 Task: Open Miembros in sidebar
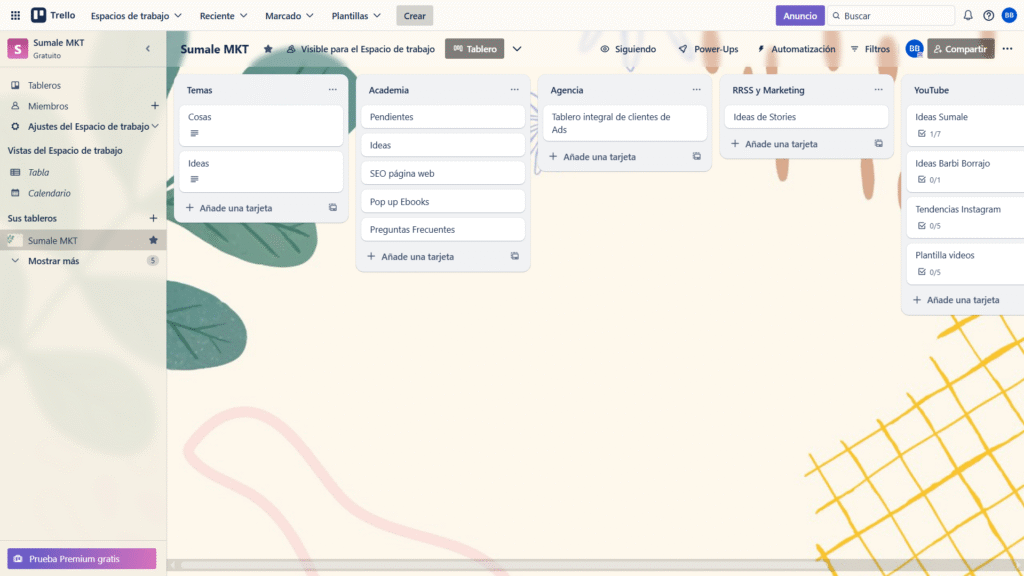click(x=48, y=106)
